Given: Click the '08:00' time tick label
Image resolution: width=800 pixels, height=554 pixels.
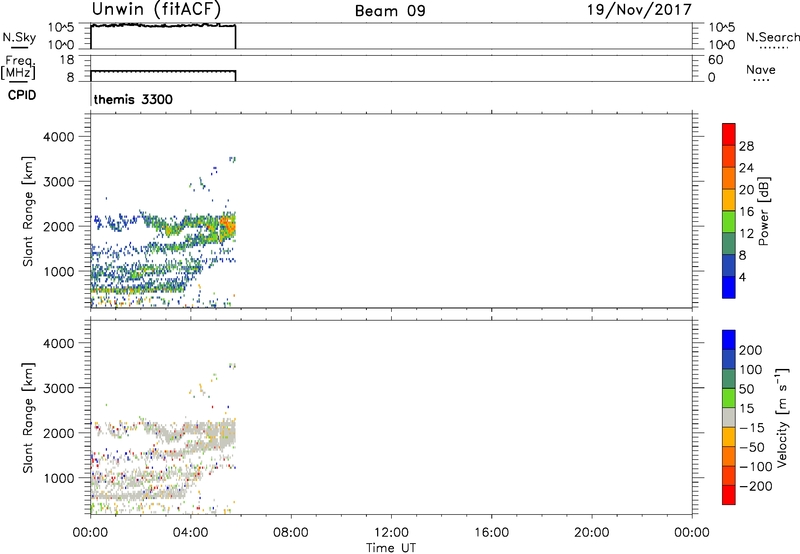Looking at the screenshot, I should (290, 533).
